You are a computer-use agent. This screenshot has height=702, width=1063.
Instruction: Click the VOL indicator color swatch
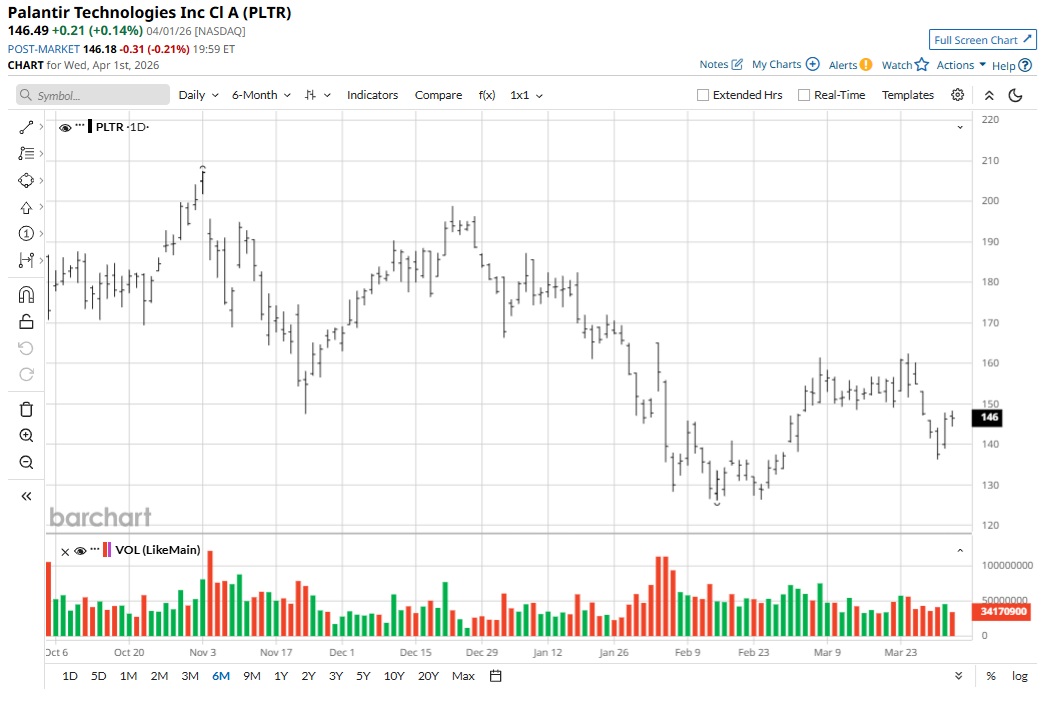[x=106, y=550]
